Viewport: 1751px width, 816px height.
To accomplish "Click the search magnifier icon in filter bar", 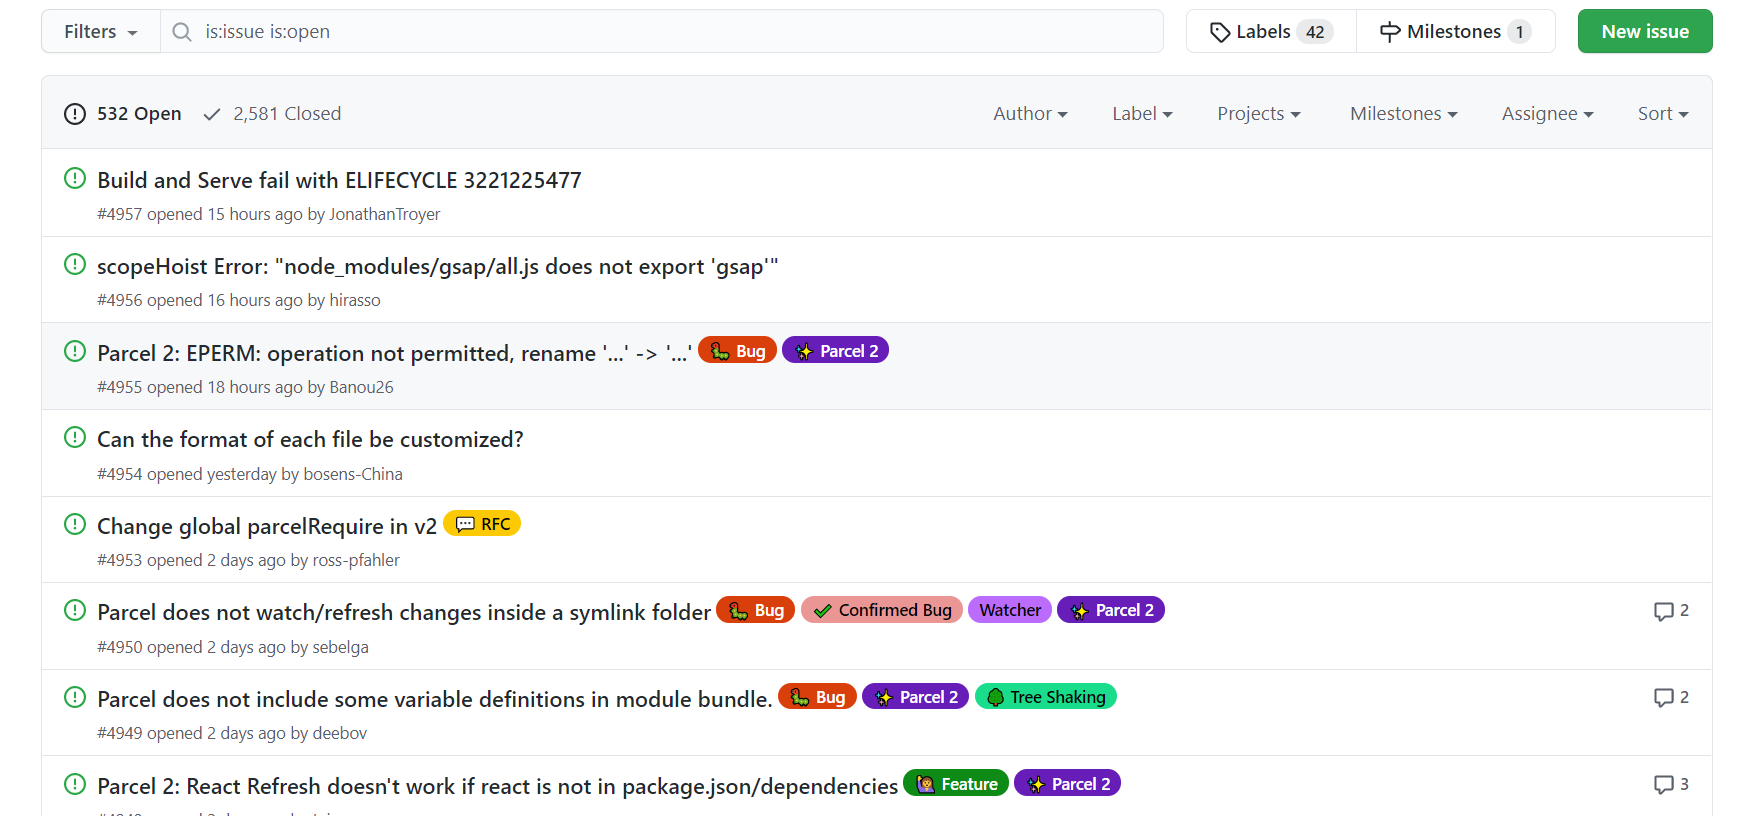I will 182,32.
